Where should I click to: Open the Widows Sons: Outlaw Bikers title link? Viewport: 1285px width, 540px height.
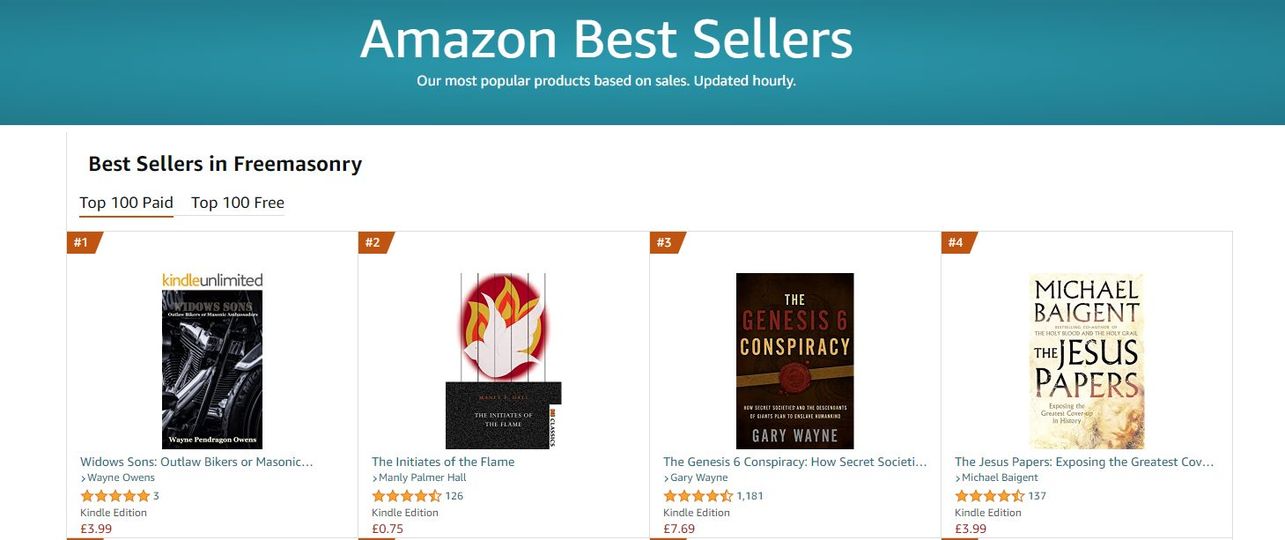[197, 462]
